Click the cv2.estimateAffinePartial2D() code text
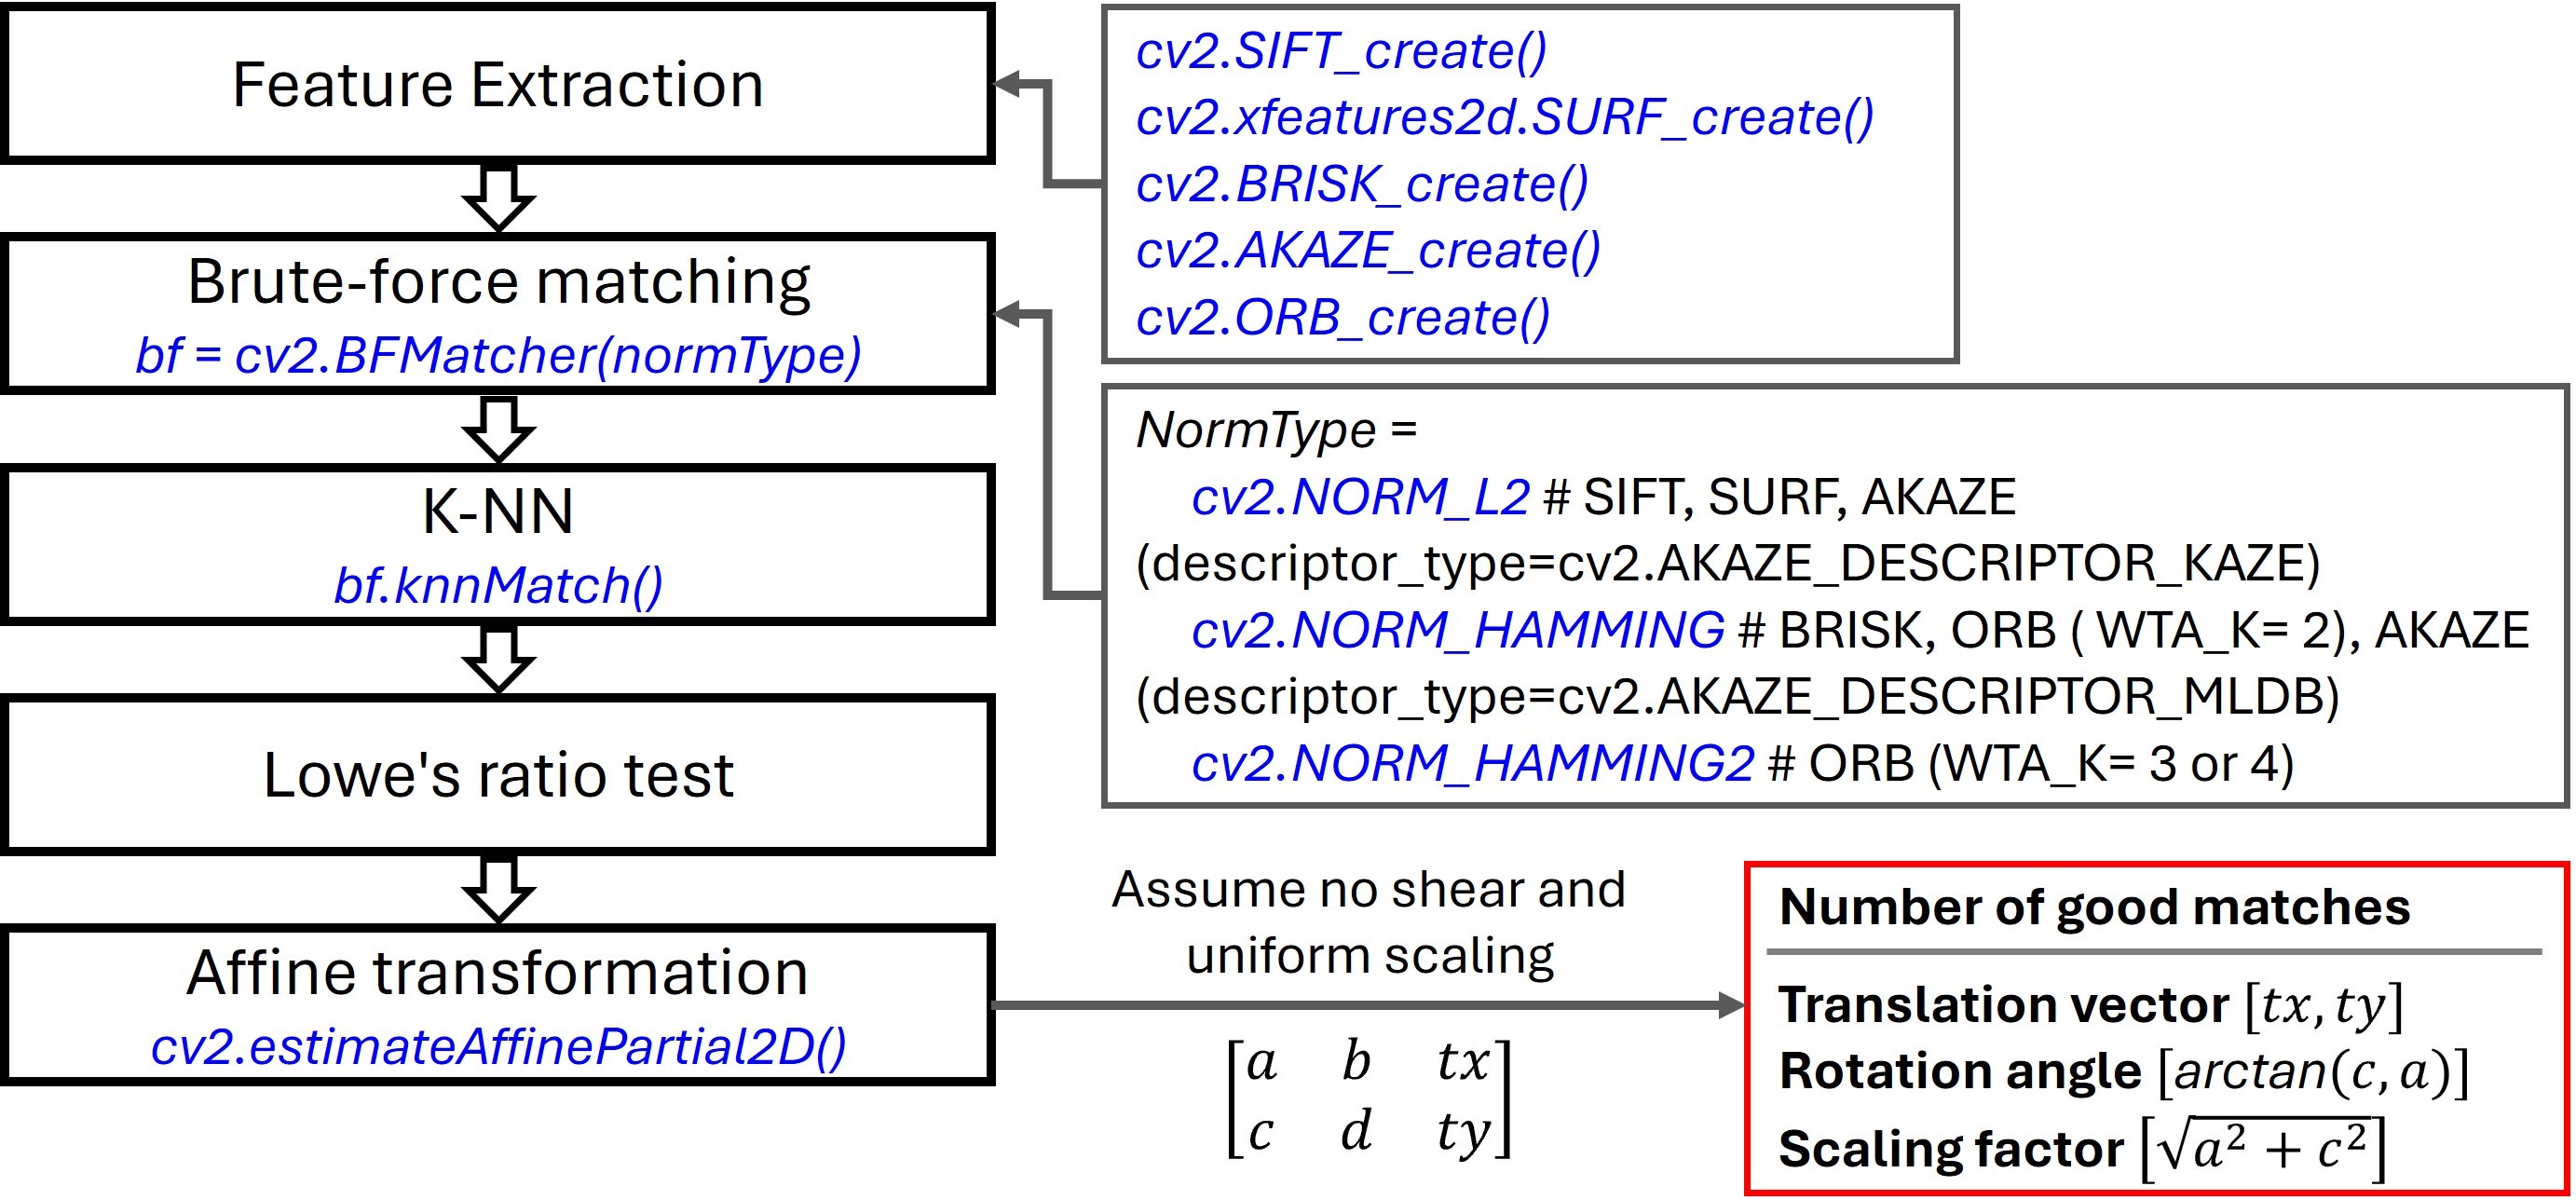Image resolution: width=2576 pixels, height=1200 pixels. click(x=498, y=1047)
